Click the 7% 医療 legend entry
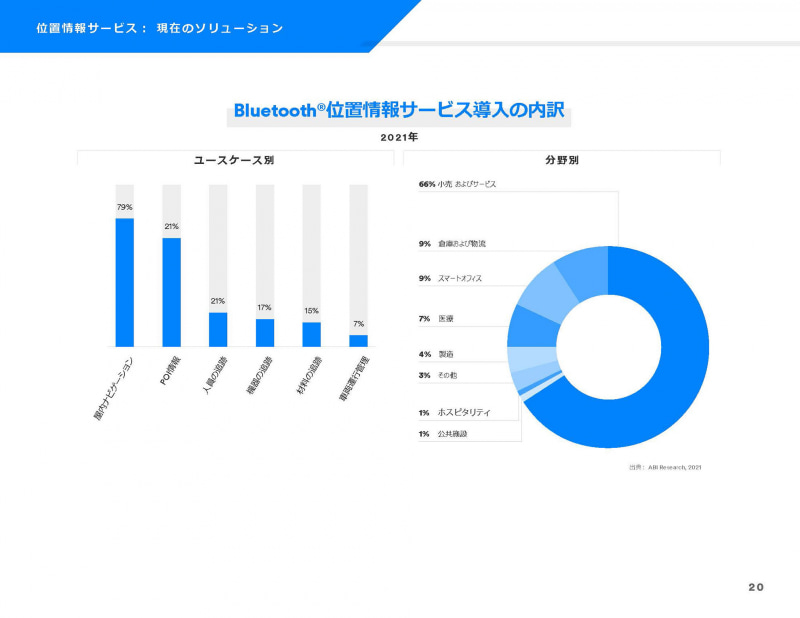The width and height of the screenshot is (800, 618). click(x=436, y=319)
